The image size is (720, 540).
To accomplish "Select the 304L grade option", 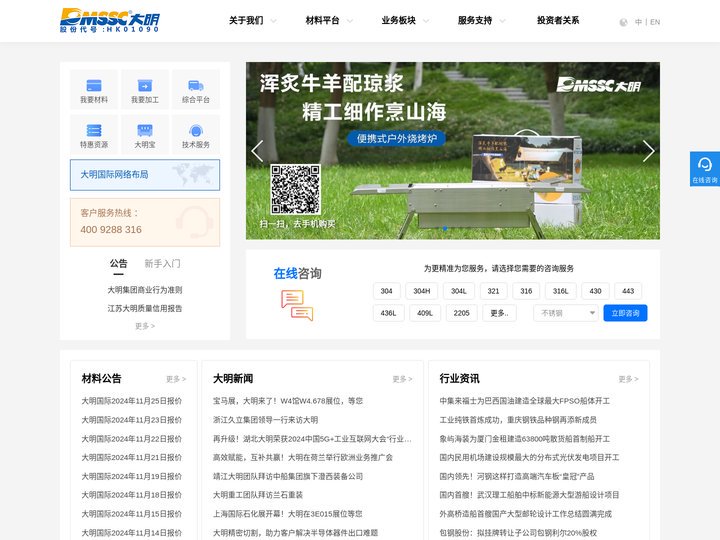I will point(459,291).
